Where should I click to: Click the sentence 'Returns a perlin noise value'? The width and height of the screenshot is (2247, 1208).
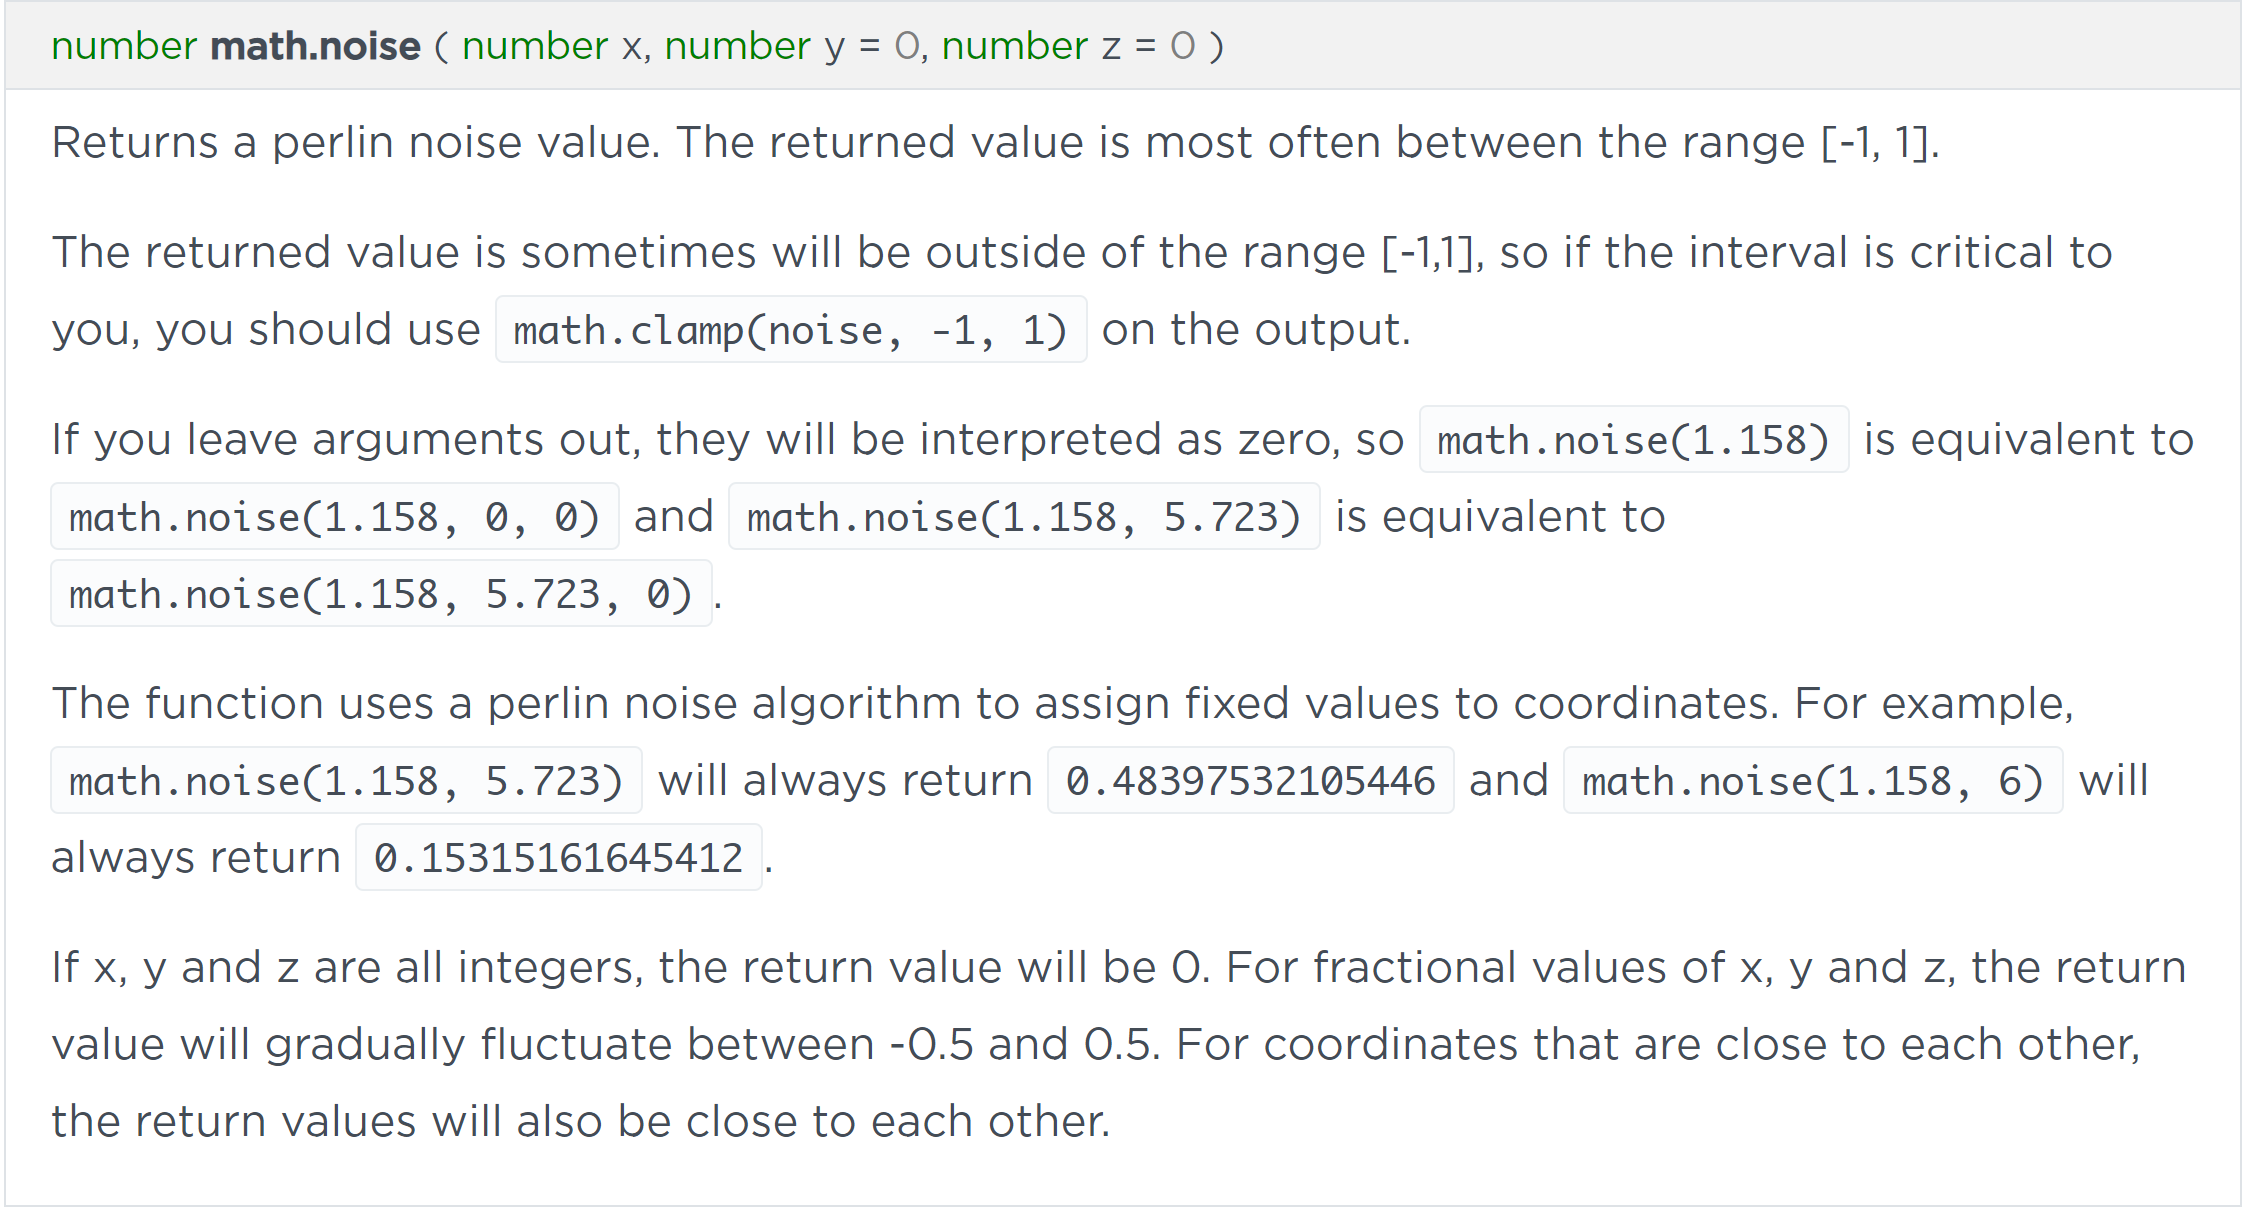pos(355,143)
